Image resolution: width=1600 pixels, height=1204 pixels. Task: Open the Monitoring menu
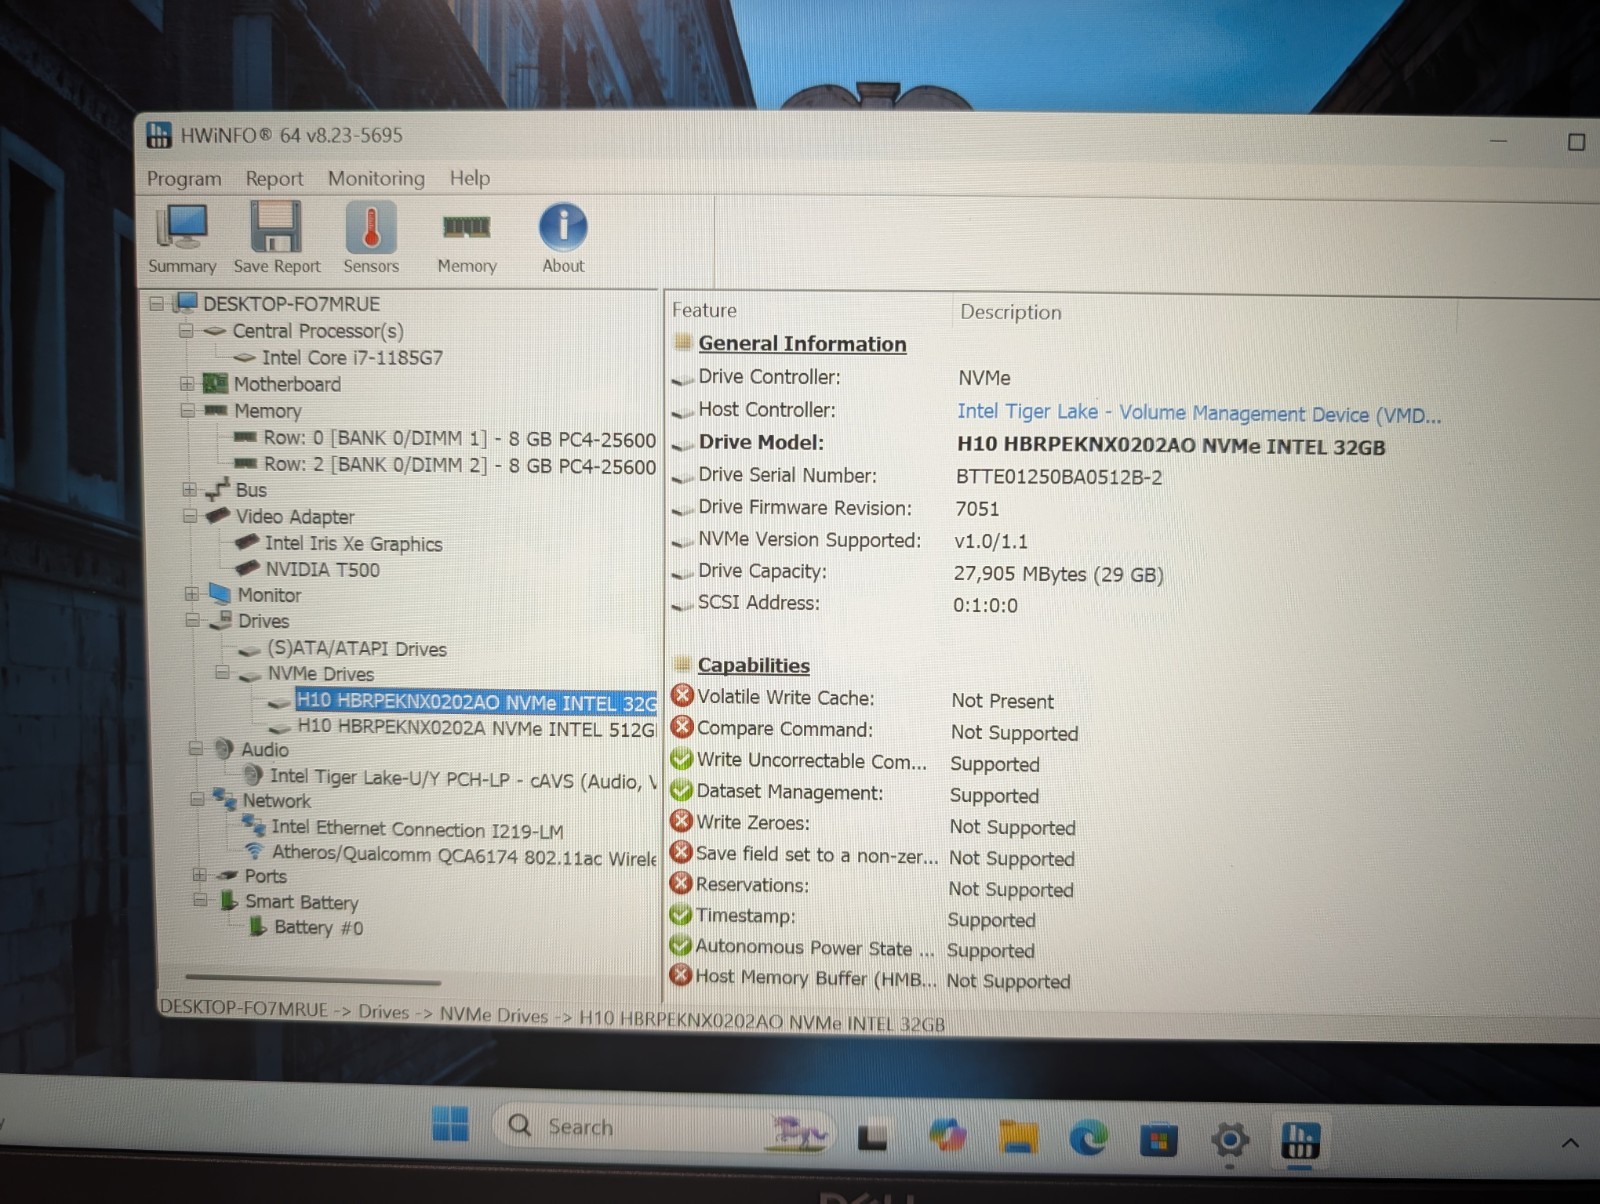[376, 179]
